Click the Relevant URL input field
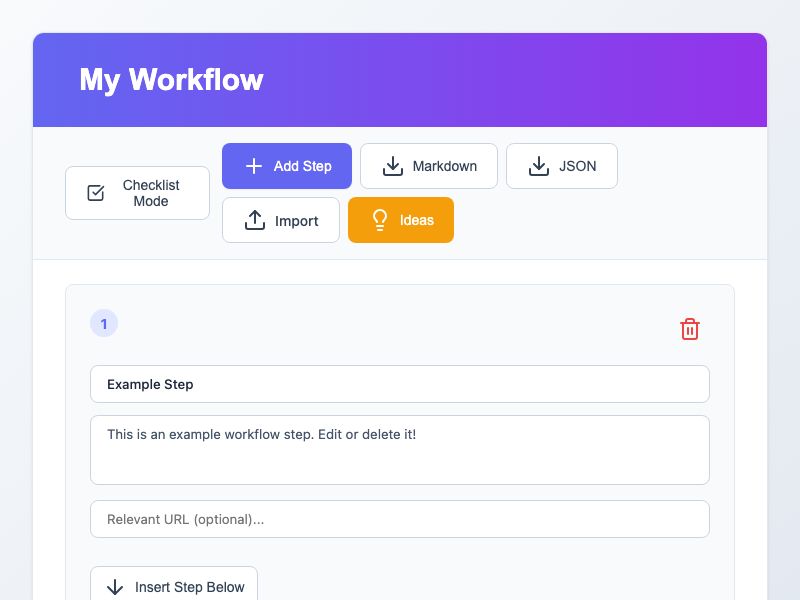Viewport: 800px width, 600px height. [400, 519]
